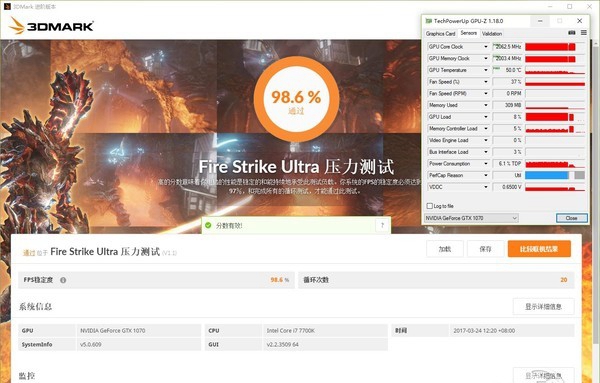The height and width of the screenshot is (383, 600).
Task: Click the GPU-Z title bar chip icon
Action: tap(429, 21)
